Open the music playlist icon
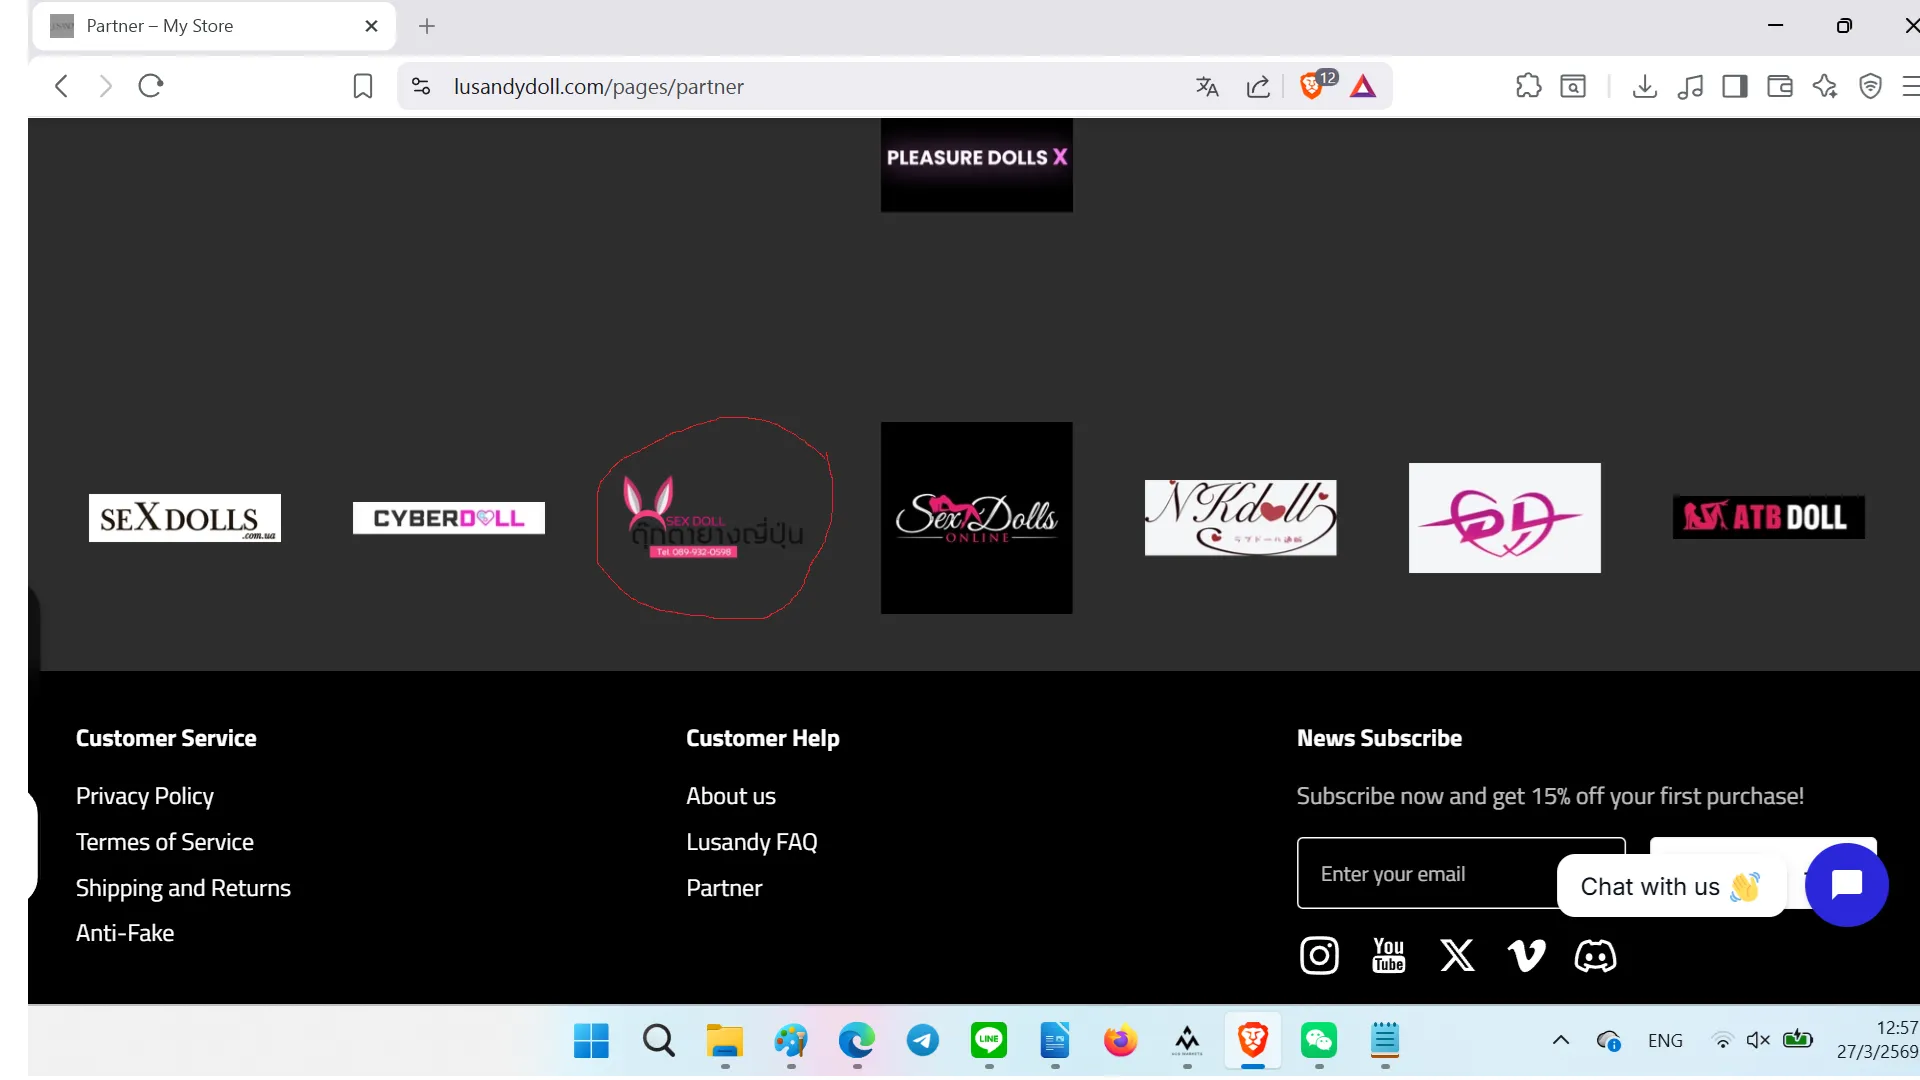Viewport: 1920px width, 1080px height. tap(1690, 87)
